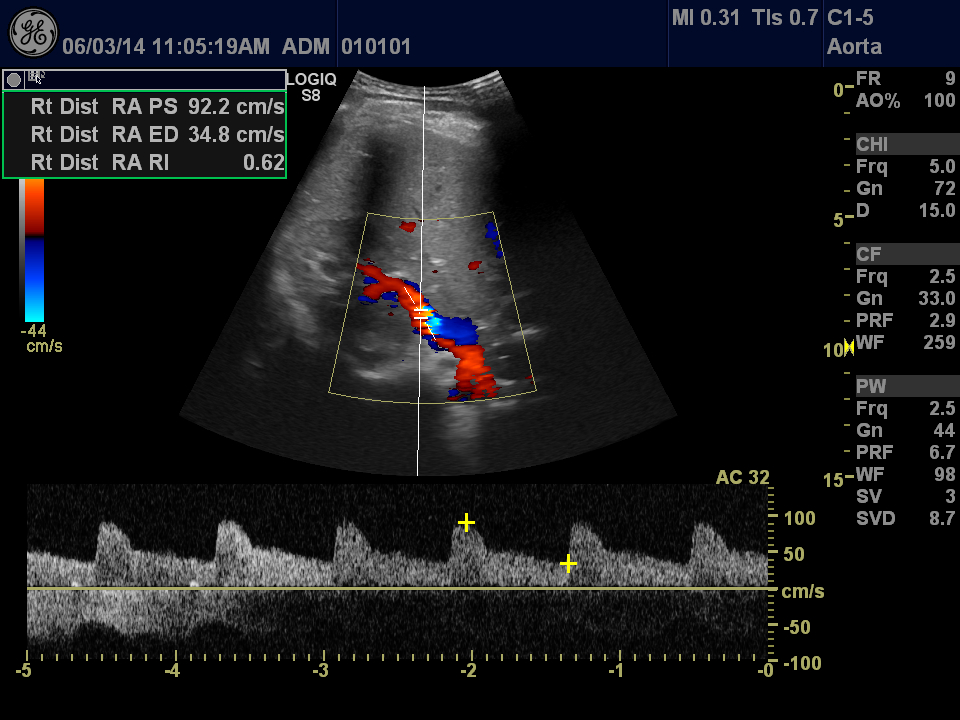Screen dimensions: 960x720
Task: Click the patient ID 010101 field
Action: pos(376,46)
